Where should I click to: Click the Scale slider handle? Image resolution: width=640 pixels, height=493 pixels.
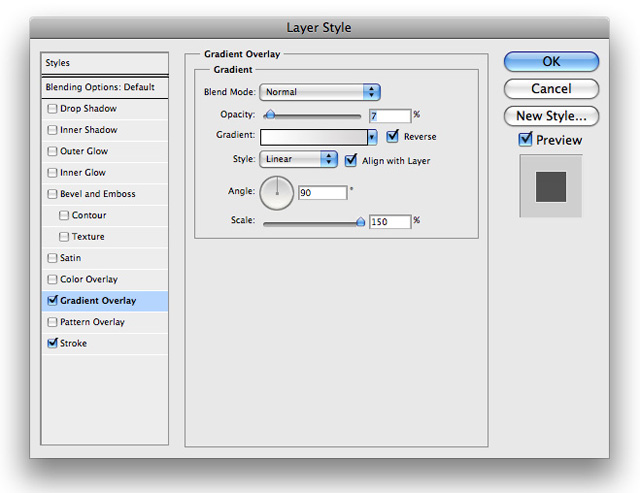[x=360, y=222]
